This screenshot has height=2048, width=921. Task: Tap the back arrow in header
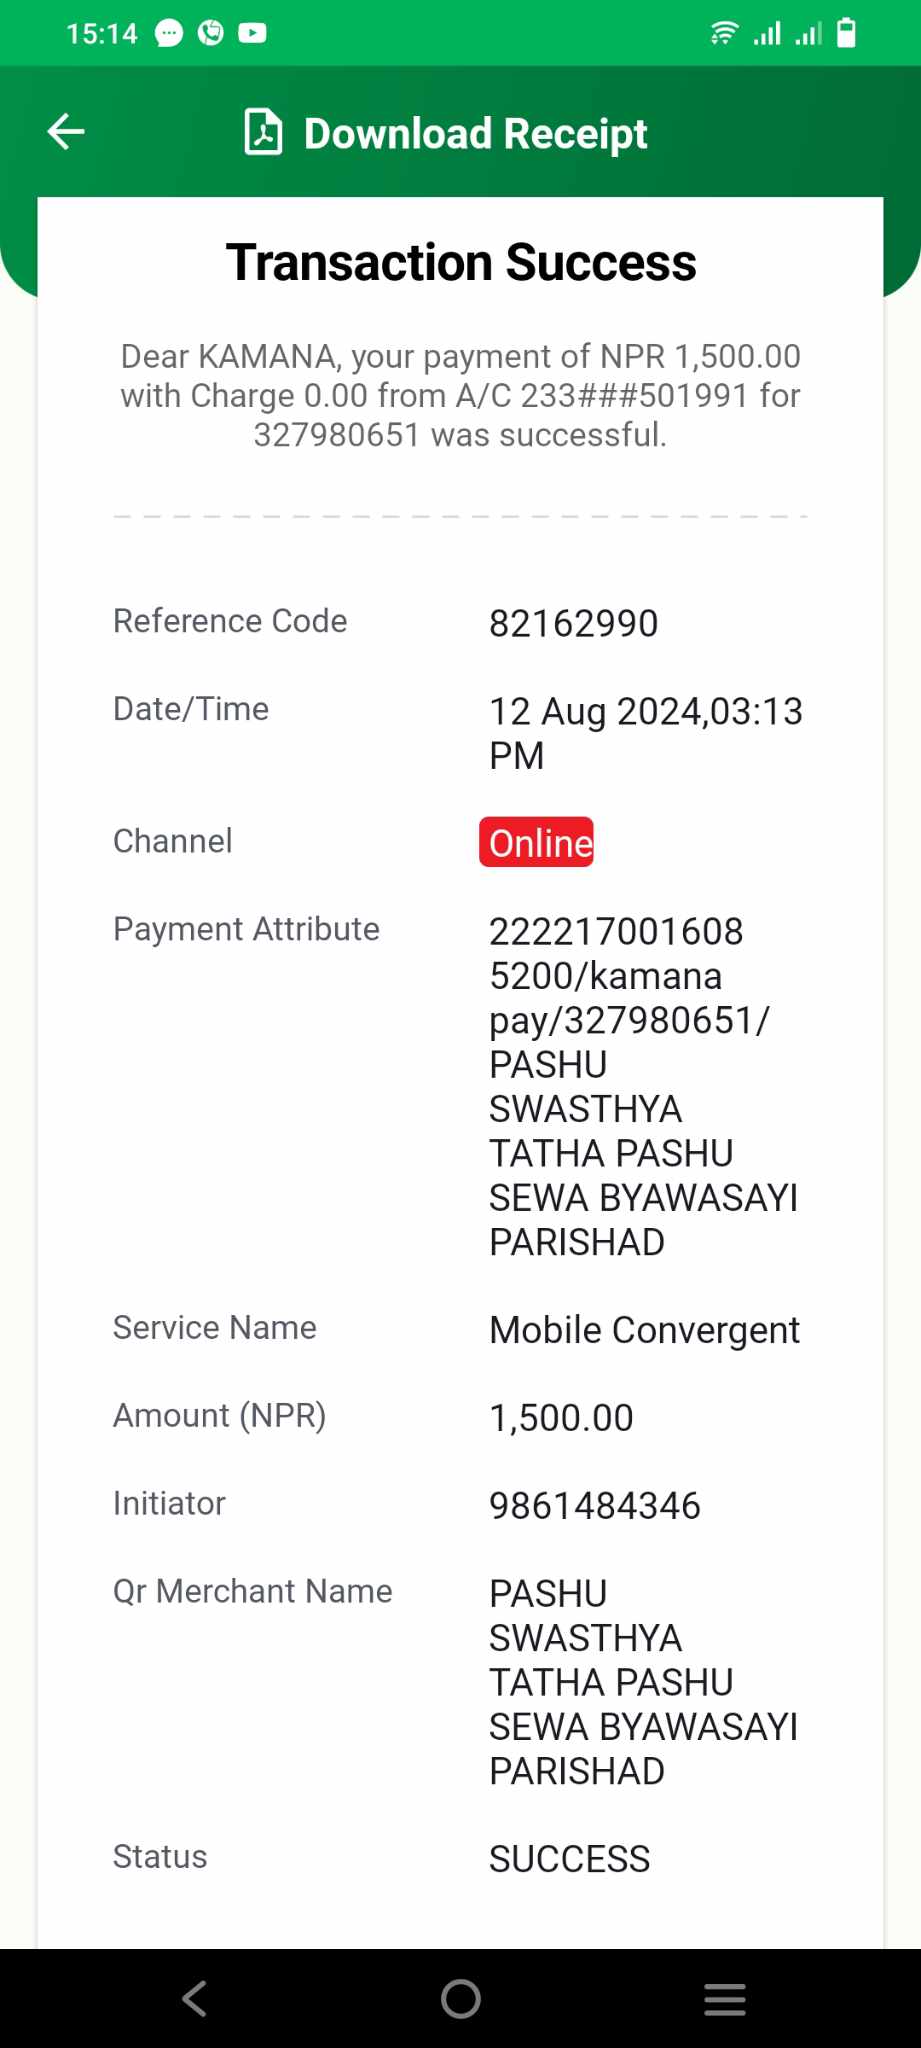[x=66, y=132]
